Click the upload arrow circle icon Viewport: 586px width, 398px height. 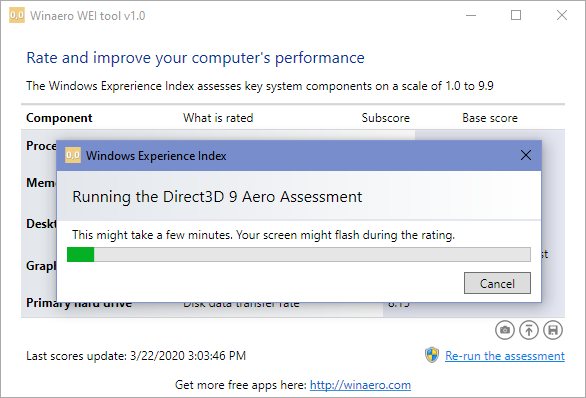528,330
